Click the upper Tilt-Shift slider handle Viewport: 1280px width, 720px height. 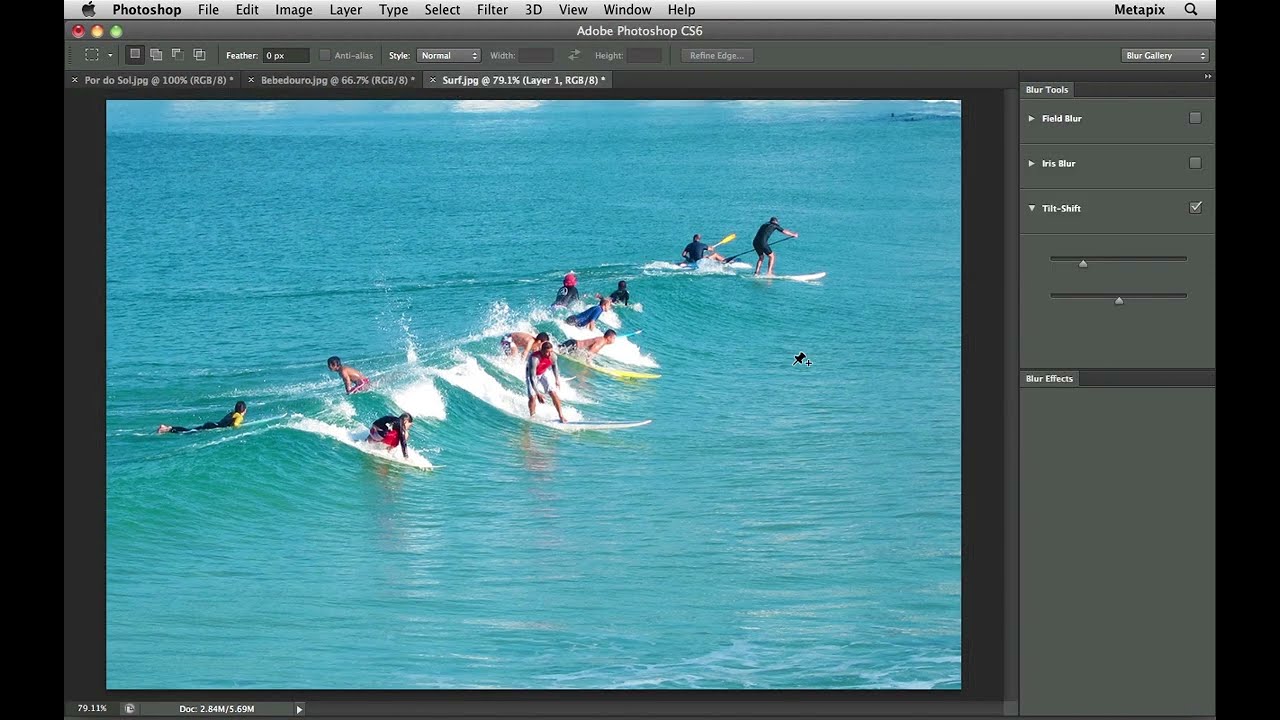coord(1082,263)
